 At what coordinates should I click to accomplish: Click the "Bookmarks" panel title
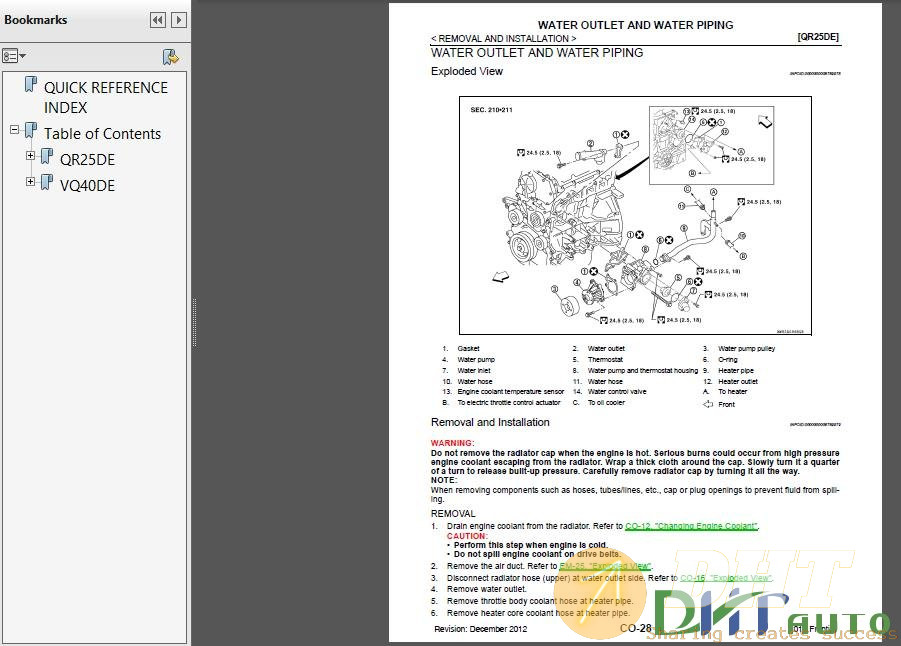coord(36,20)
